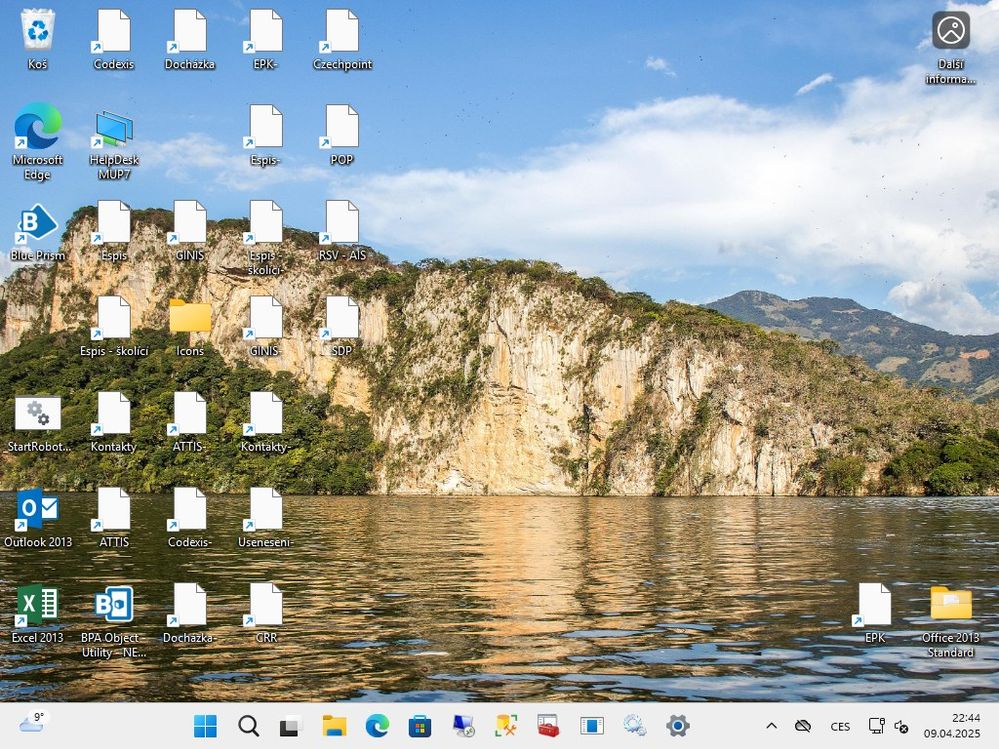Open the Recycle Bin labeled Koš
The width and height of the screenshot is (999, 749).
click(x=38, y=31)
